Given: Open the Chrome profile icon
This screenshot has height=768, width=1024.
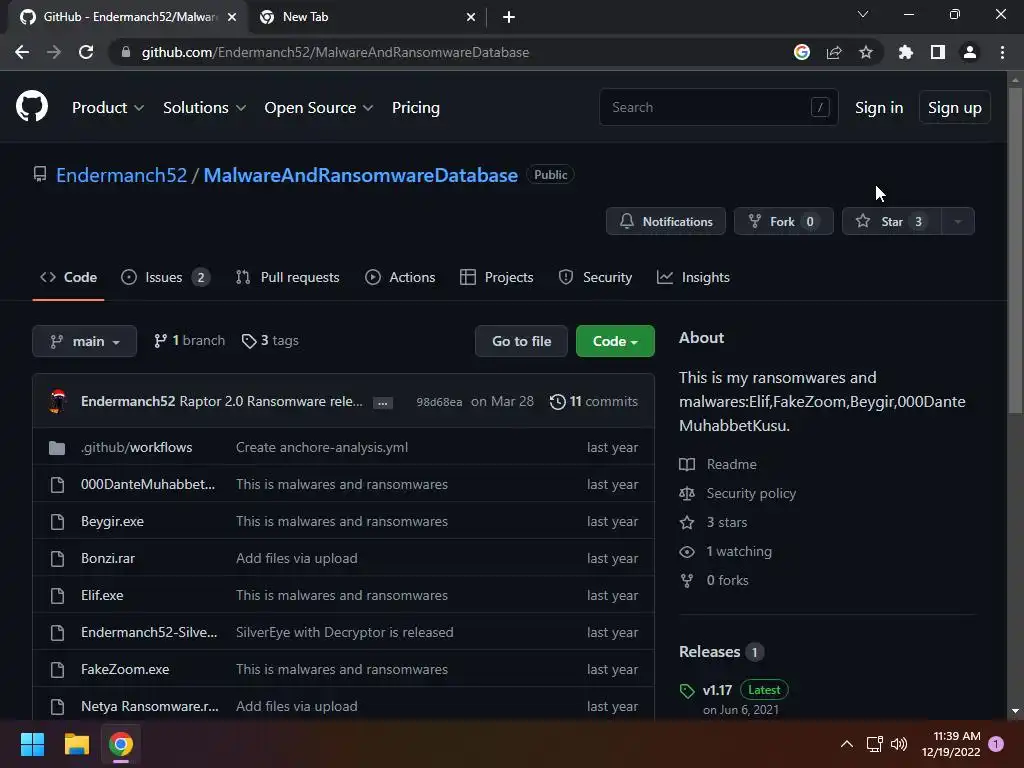Looking at the screenshot, I should coord(970,52).
